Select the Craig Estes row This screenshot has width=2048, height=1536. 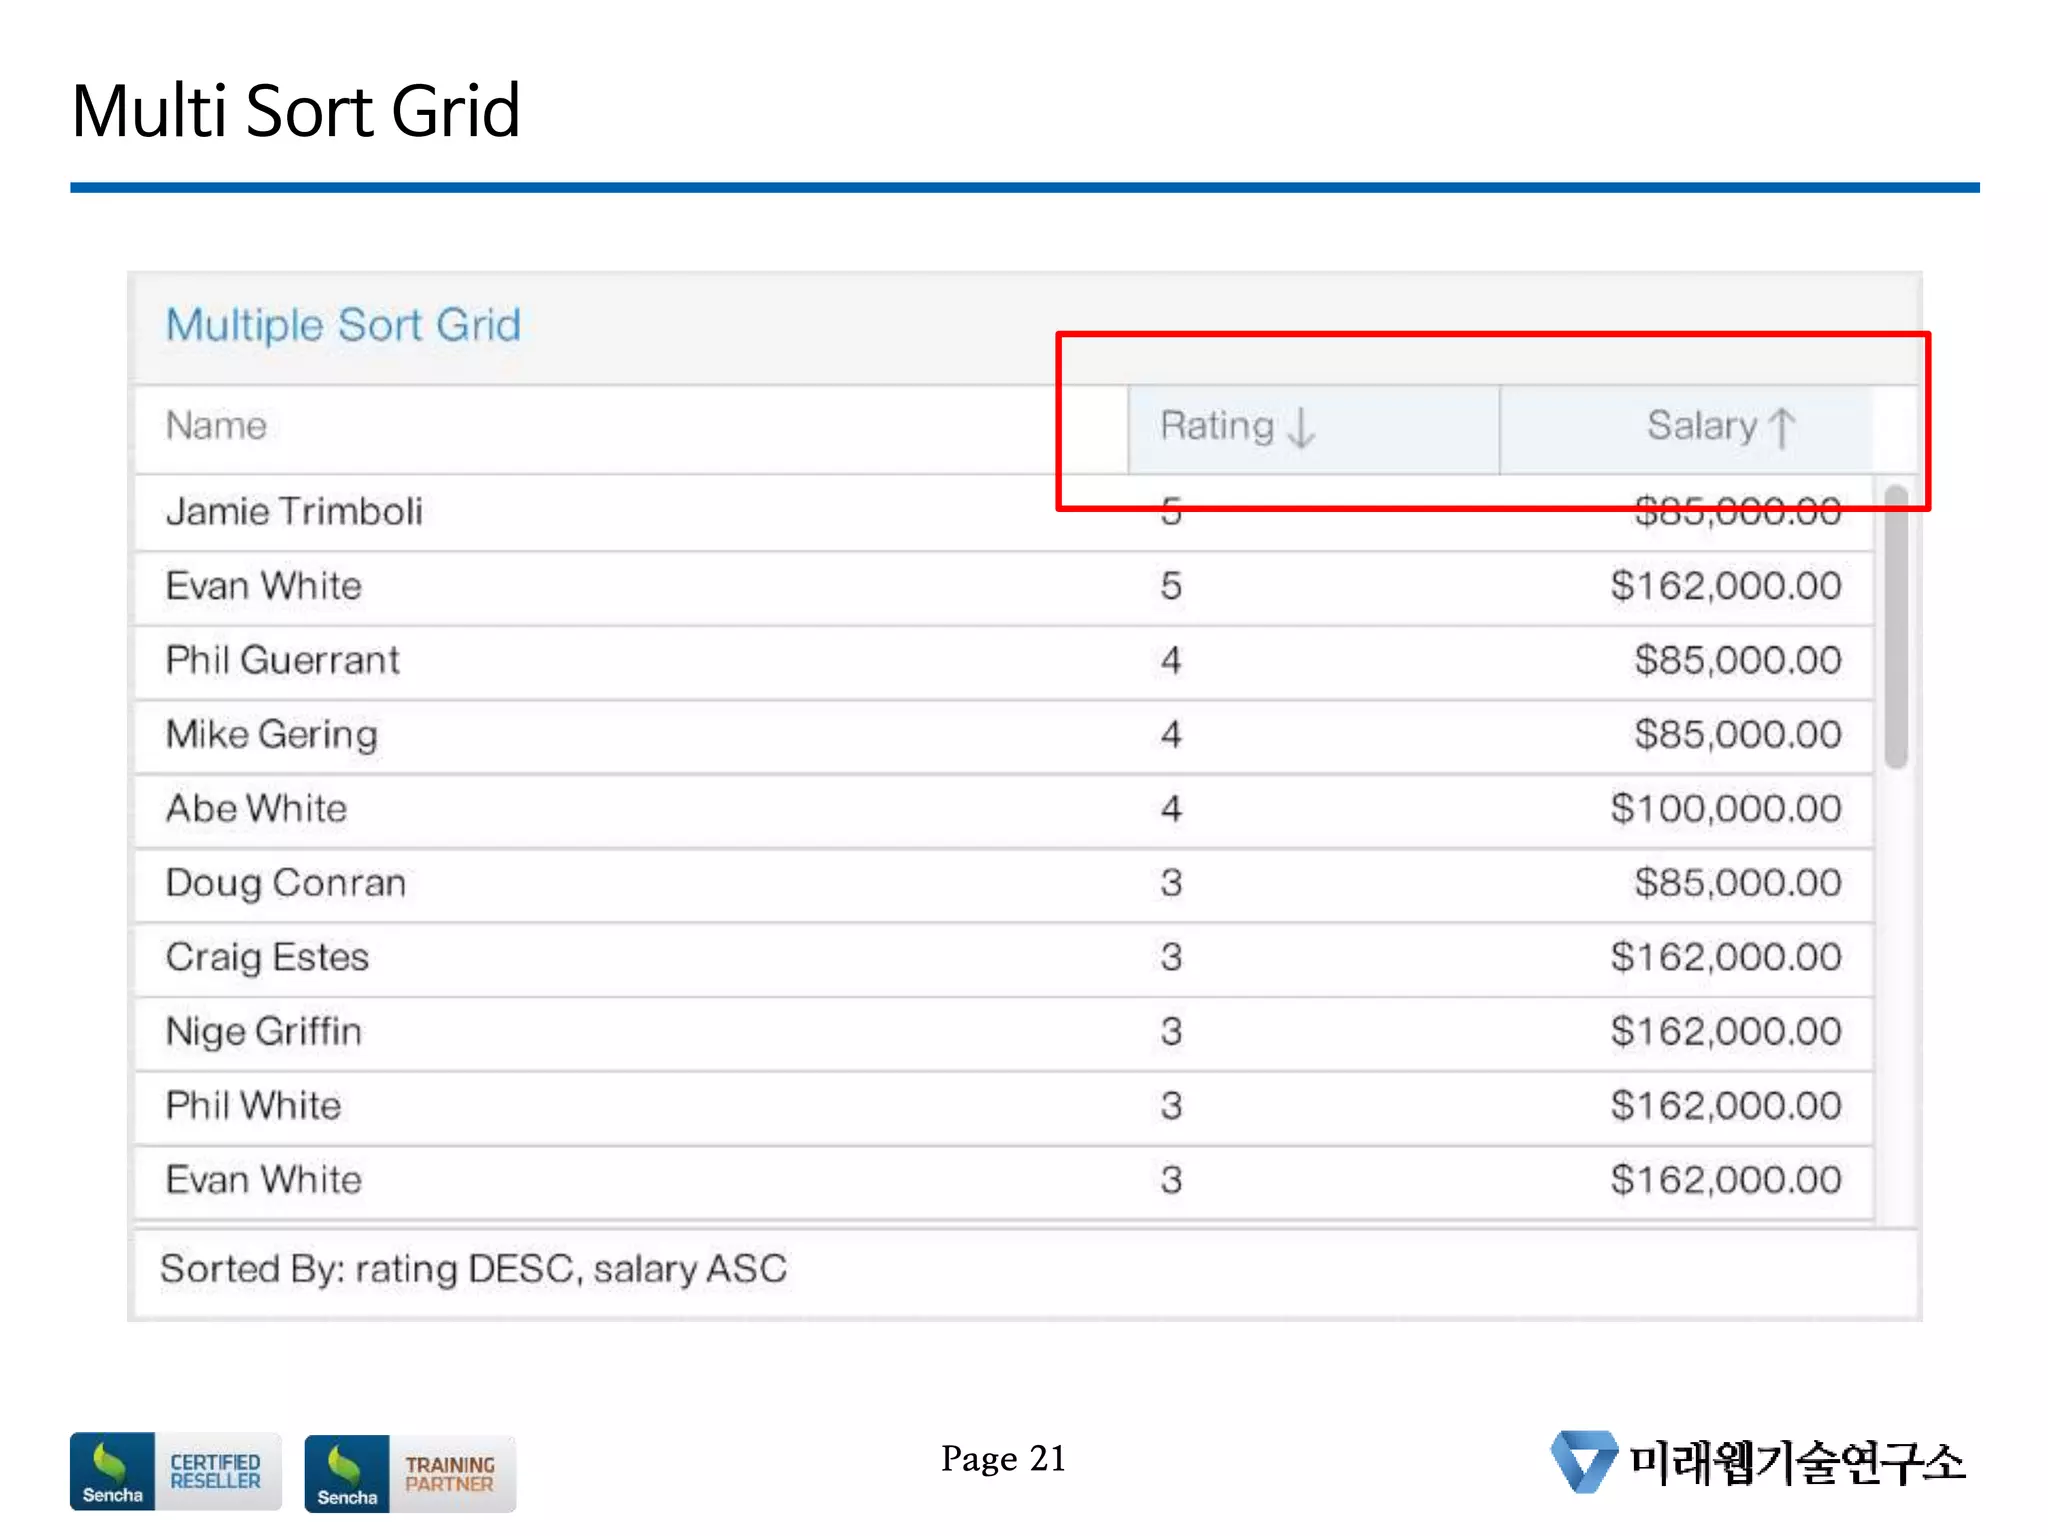click(x=267, y=958)
